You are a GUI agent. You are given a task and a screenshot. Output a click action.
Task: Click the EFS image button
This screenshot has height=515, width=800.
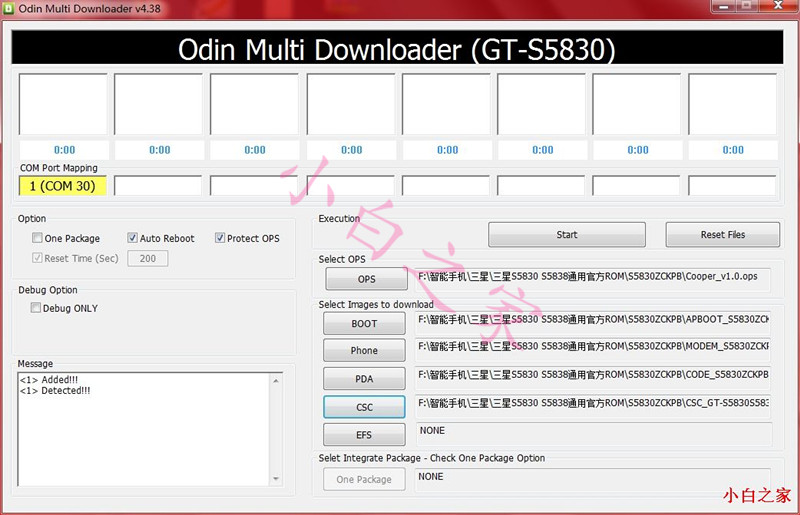click(364, 435)
